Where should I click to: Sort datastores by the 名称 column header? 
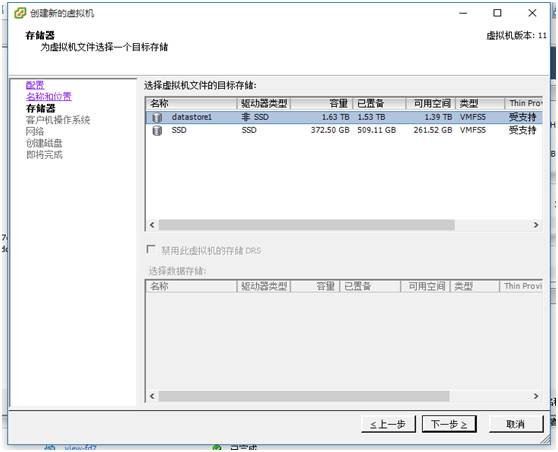(191, 104)
